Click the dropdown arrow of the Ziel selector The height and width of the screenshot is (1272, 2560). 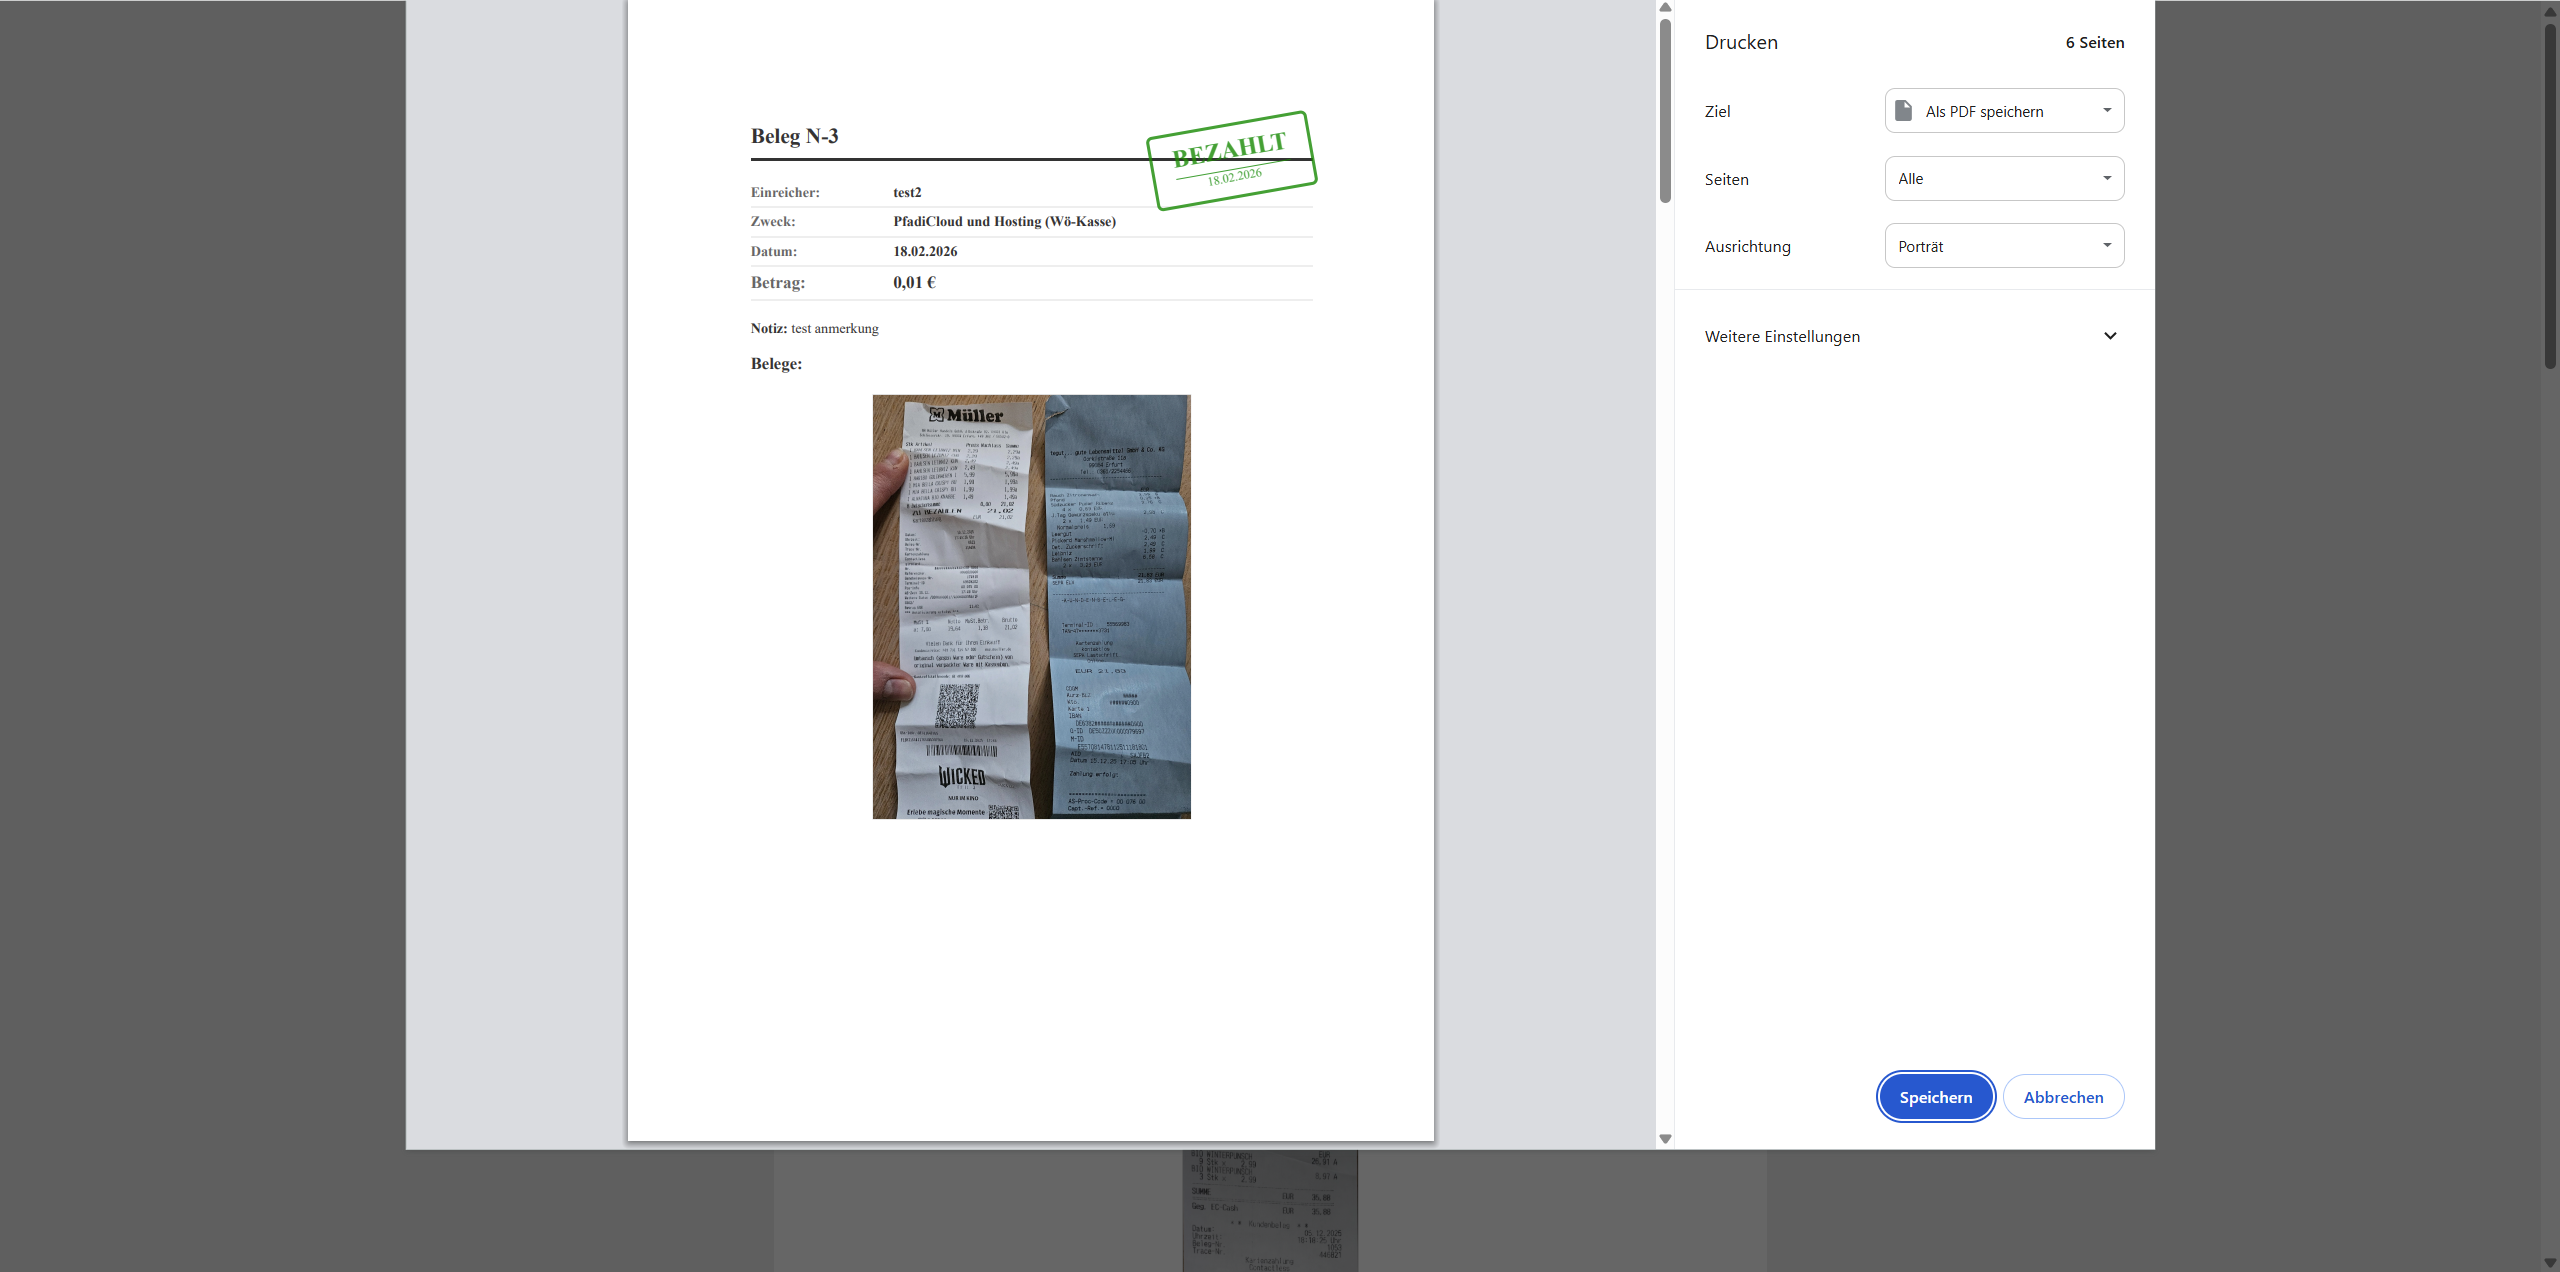pyautogui.click(x=2106, y=110)
